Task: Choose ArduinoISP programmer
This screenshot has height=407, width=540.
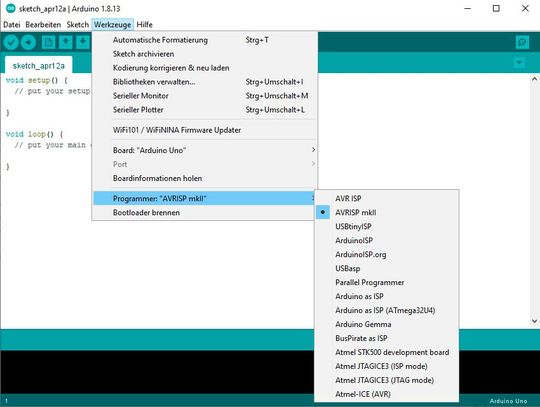Action: [x=387, y=240]
